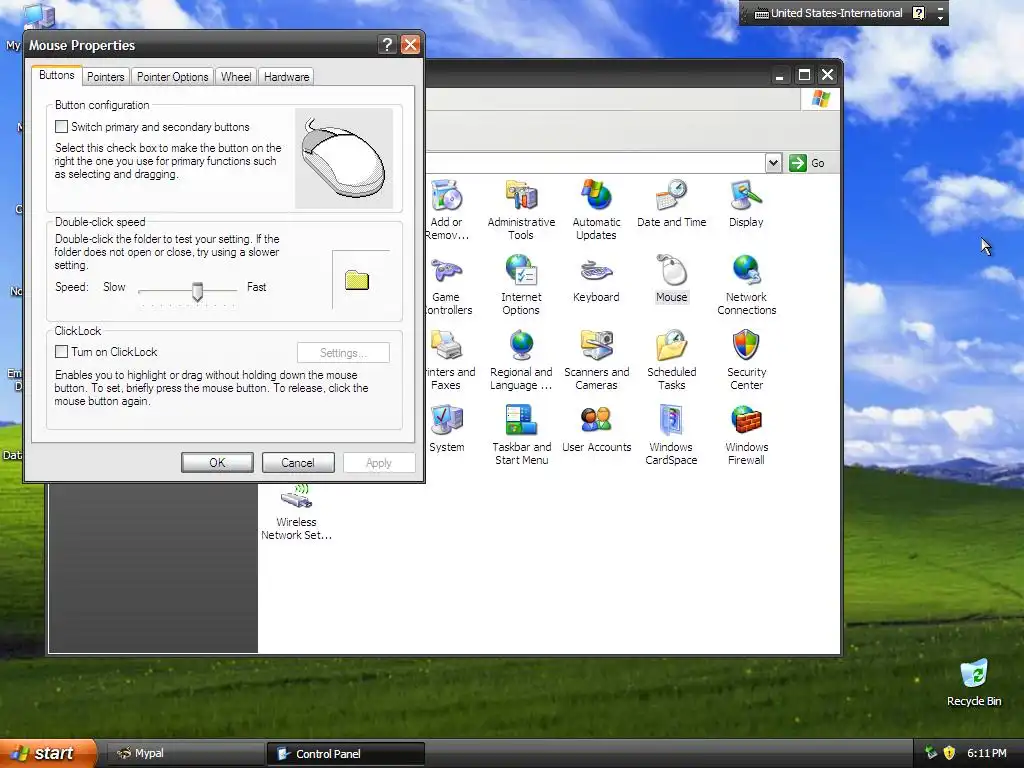Click the language bar help icon

[x=919, y=13]
